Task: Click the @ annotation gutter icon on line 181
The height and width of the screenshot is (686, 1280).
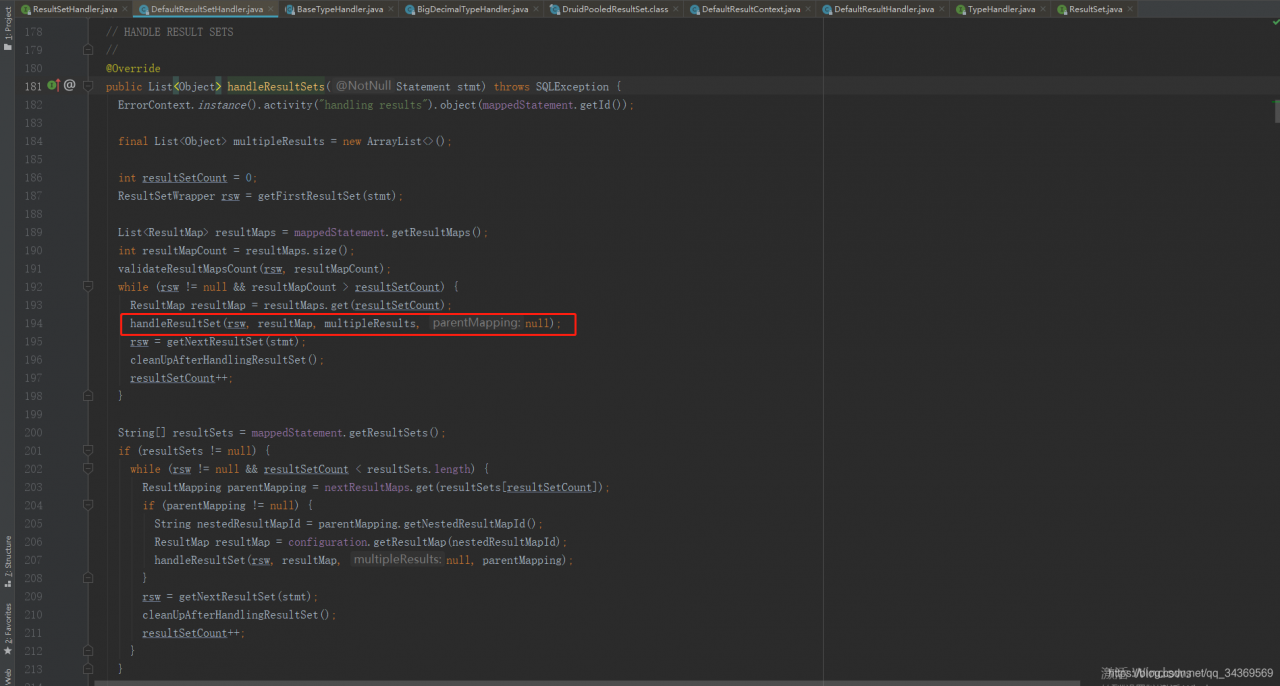Action: pyautogui.click(x=70, y=86)
